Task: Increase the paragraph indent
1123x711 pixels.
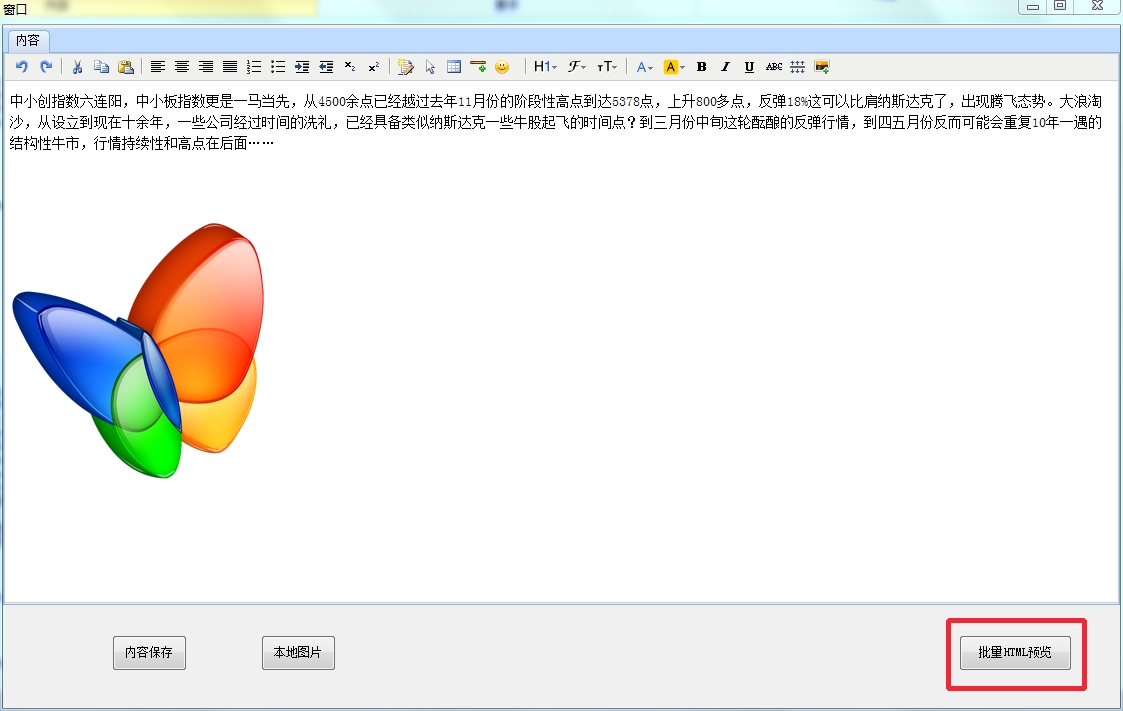Action: pyautogui.click(x=302, y=67)
